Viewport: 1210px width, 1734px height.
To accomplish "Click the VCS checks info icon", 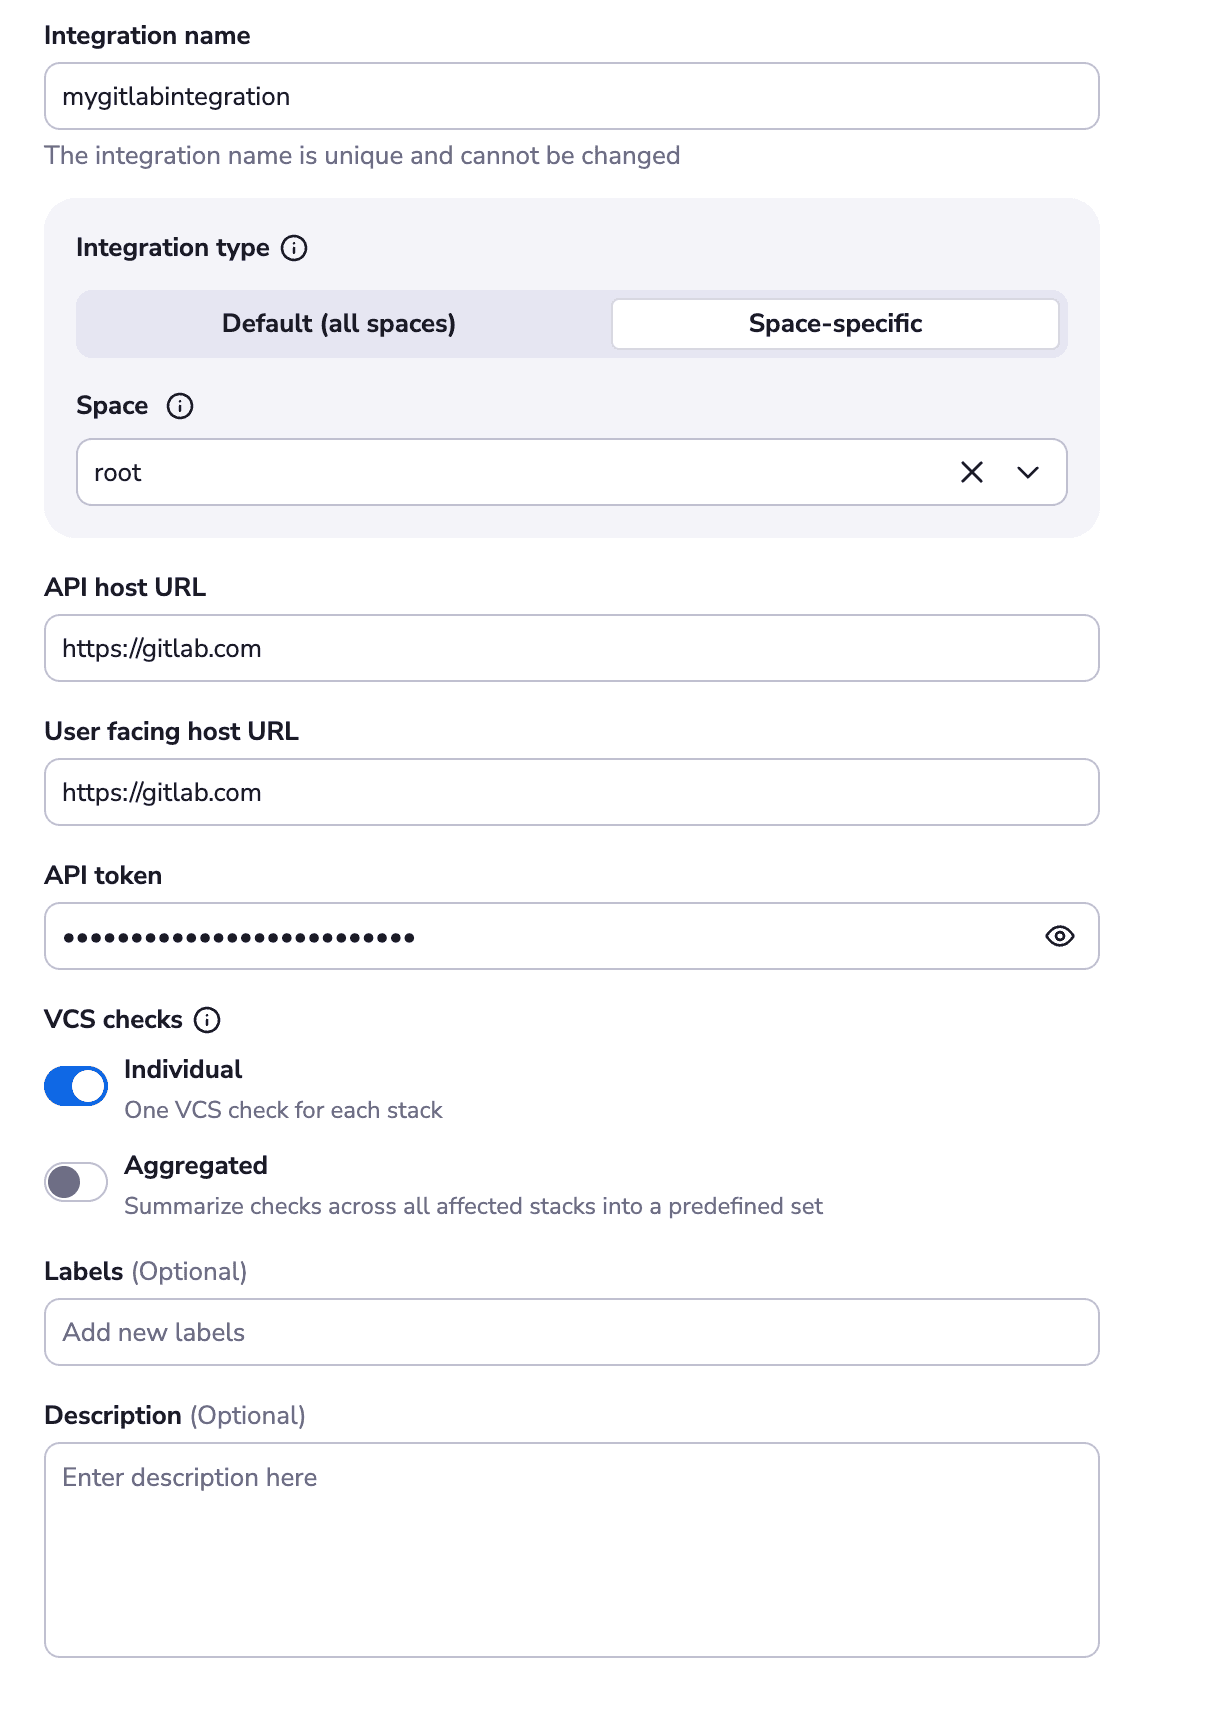I will 207,1020.
